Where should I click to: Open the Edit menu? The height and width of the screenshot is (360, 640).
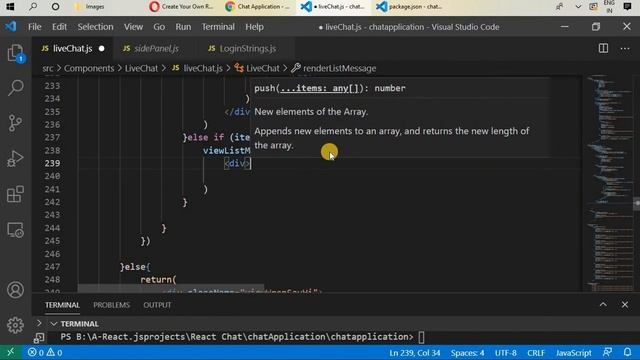click(60, 27)
